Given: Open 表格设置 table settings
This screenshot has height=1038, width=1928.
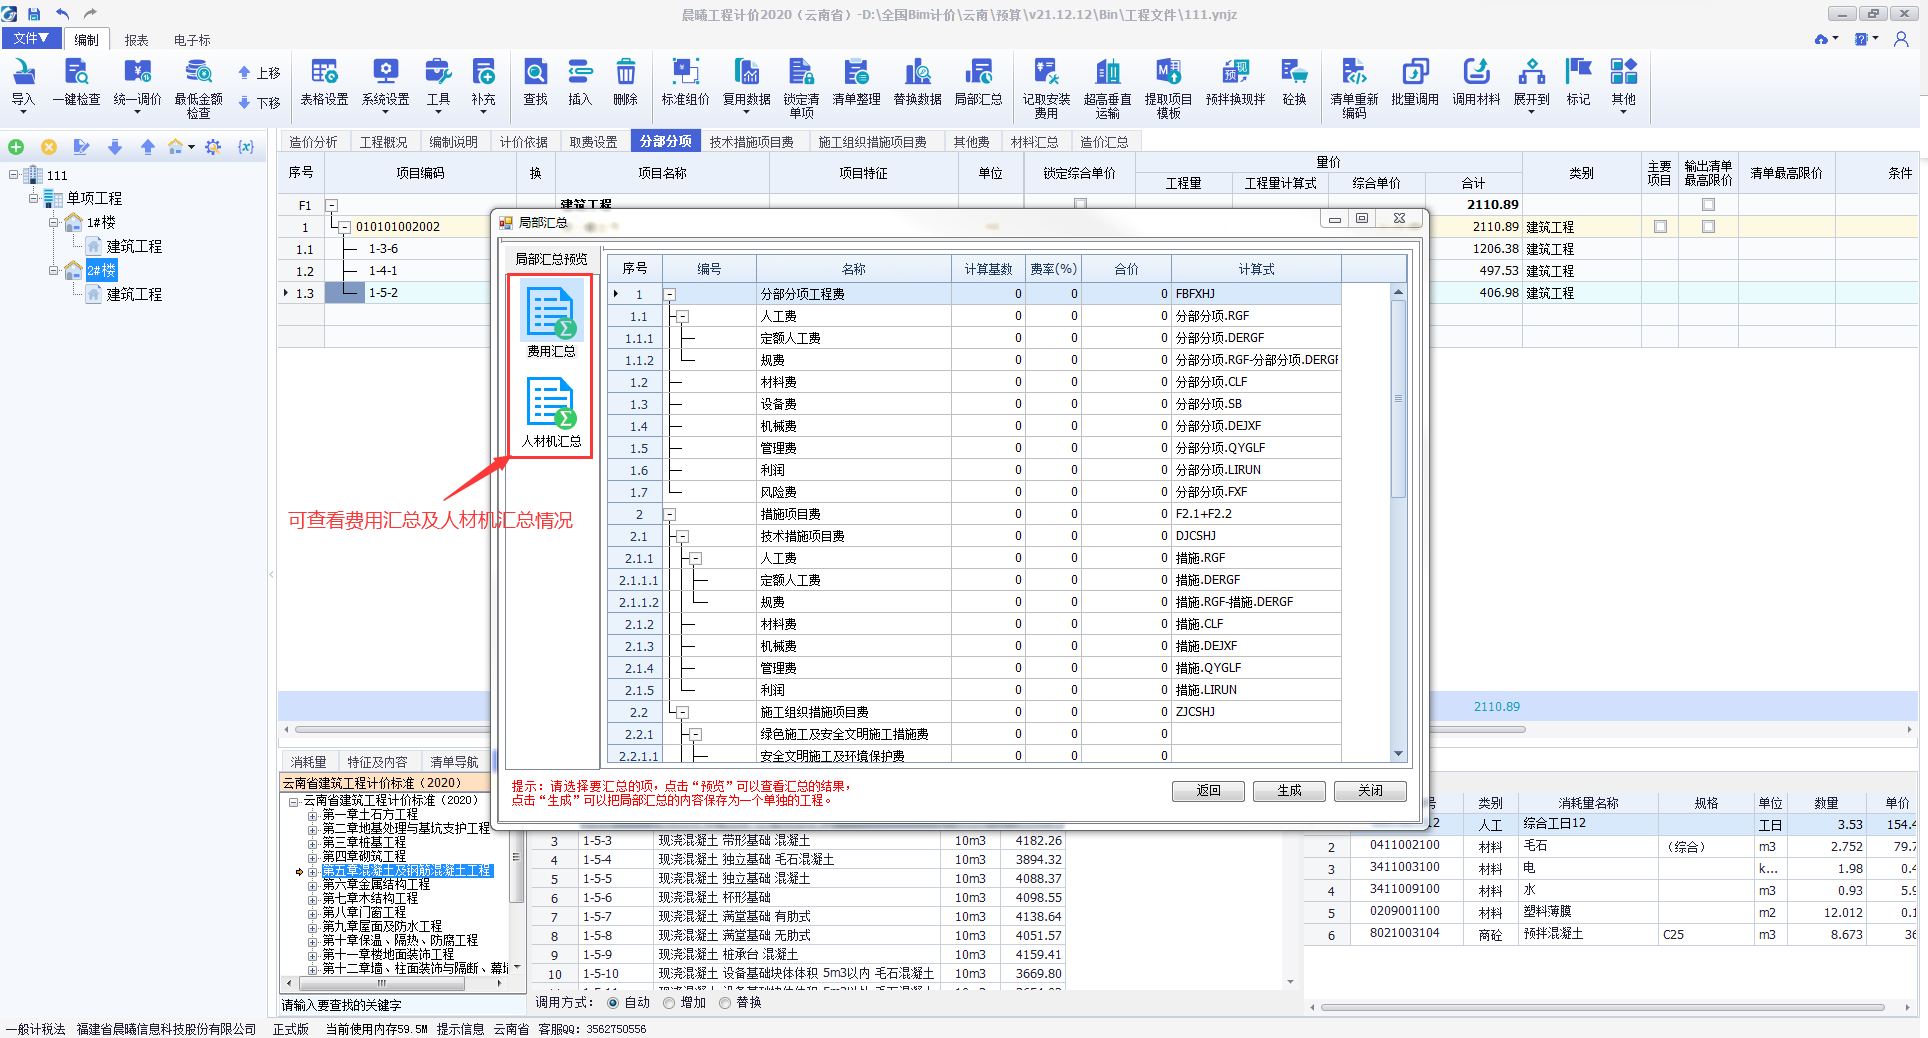Looking at the screenshot, I should point(324,81).
